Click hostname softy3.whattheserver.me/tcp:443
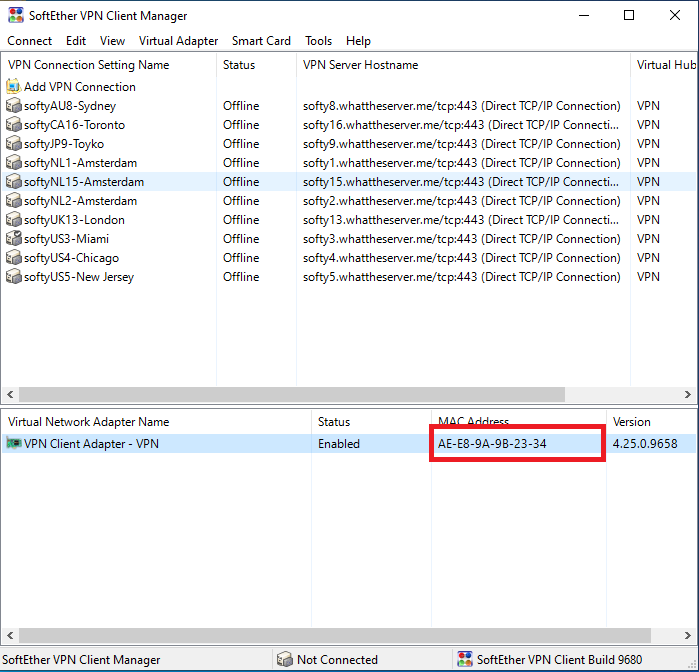 click(462, 239)
